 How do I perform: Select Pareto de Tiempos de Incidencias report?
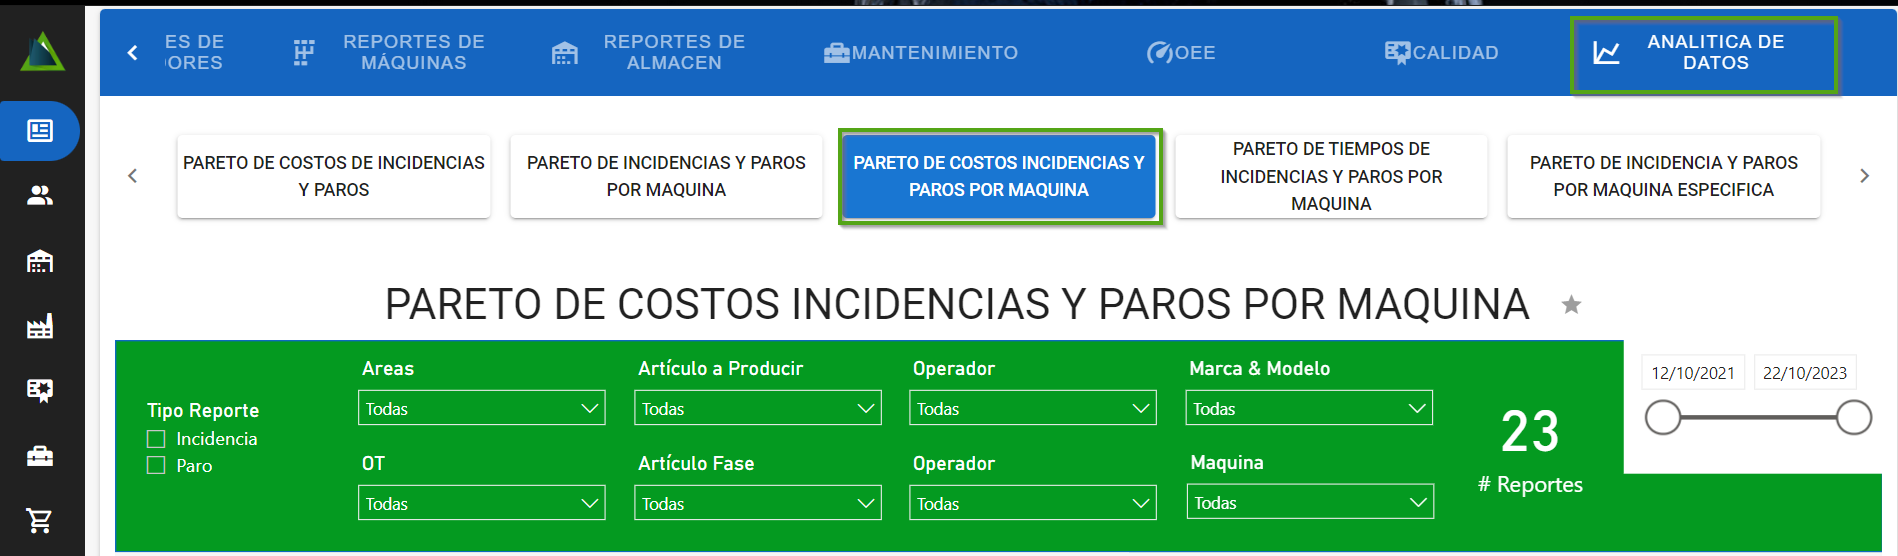click(1331, 176)
